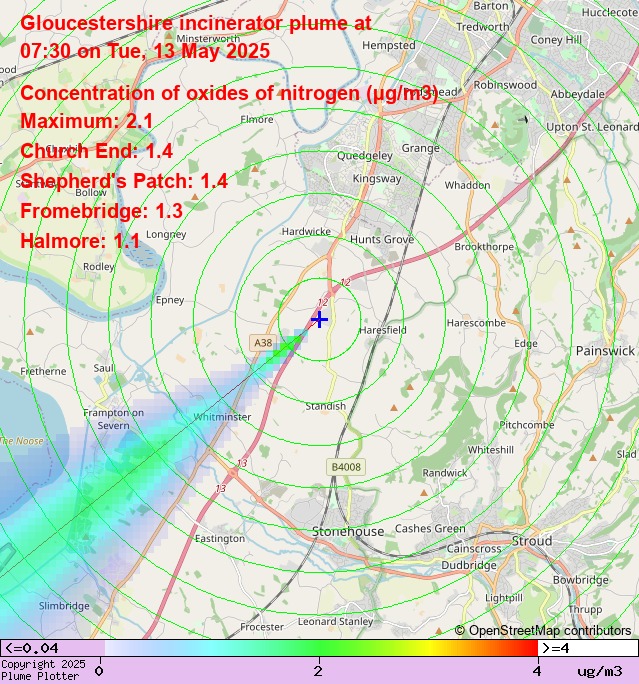
Task: Click the 'Harescombe' village label
Action: pyautogui.click(x=476, y=323)
